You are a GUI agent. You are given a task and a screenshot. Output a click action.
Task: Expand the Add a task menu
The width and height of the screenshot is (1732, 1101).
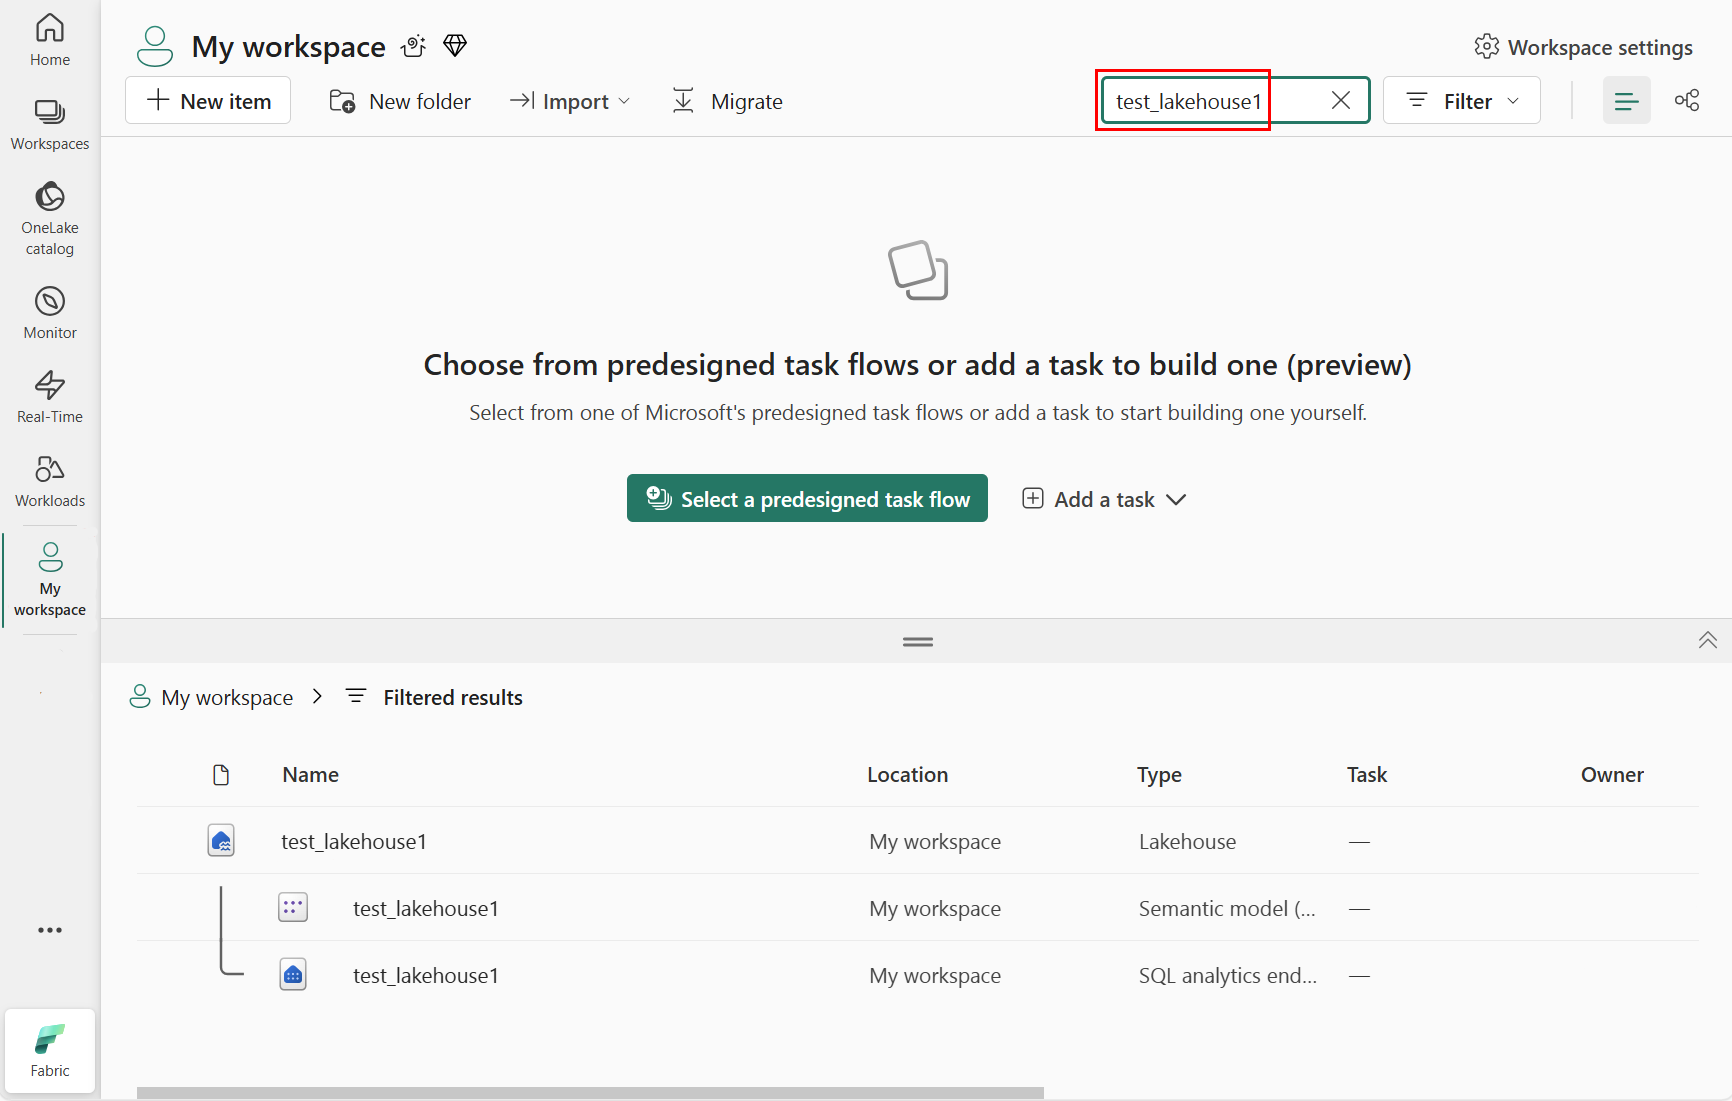click(1104, 499)
